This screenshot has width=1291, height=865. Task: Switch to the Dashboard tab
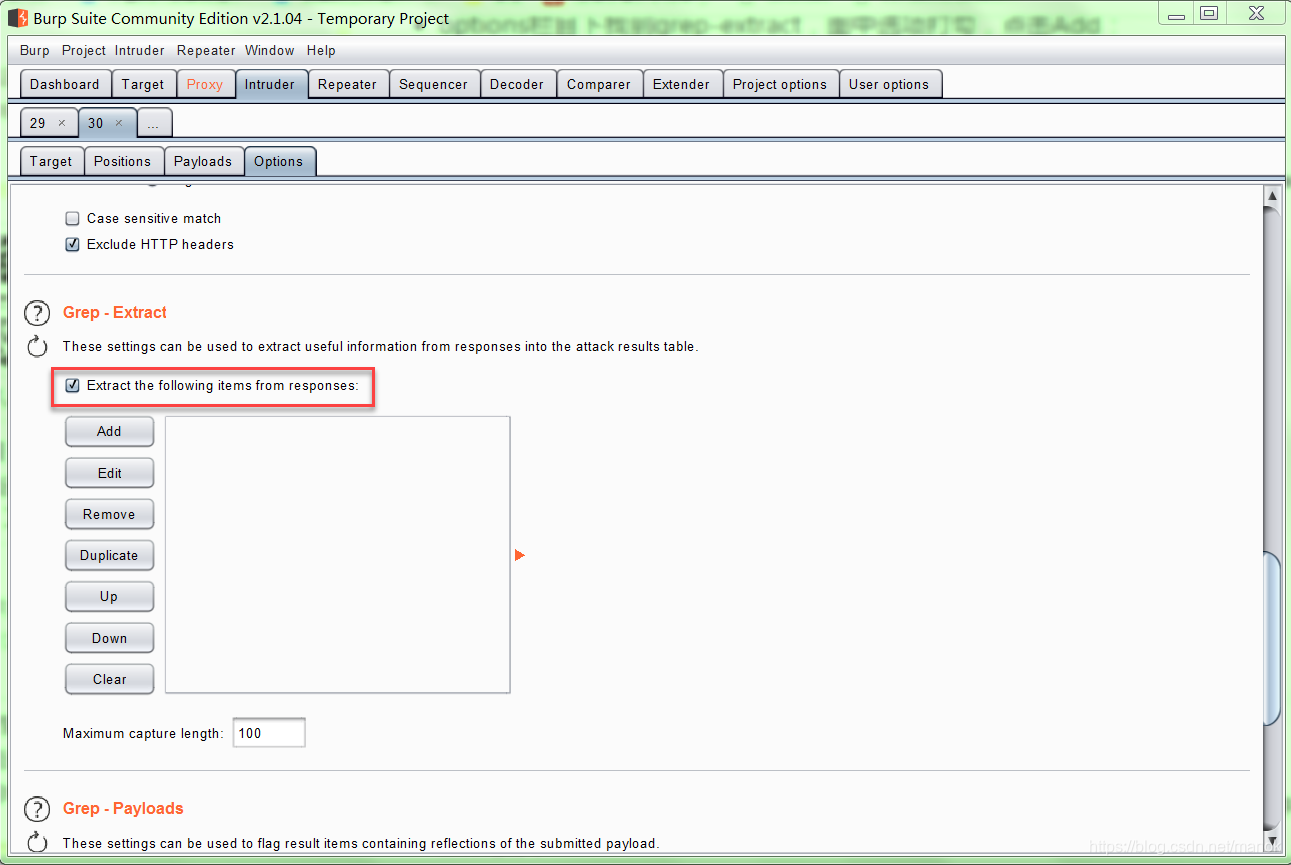point(65,84)
